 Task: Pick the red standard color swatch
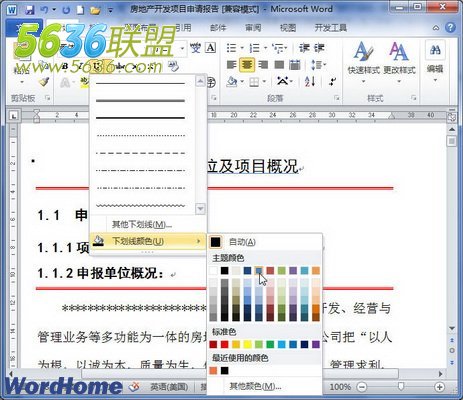pyautogui.click(x=225, y=344)
